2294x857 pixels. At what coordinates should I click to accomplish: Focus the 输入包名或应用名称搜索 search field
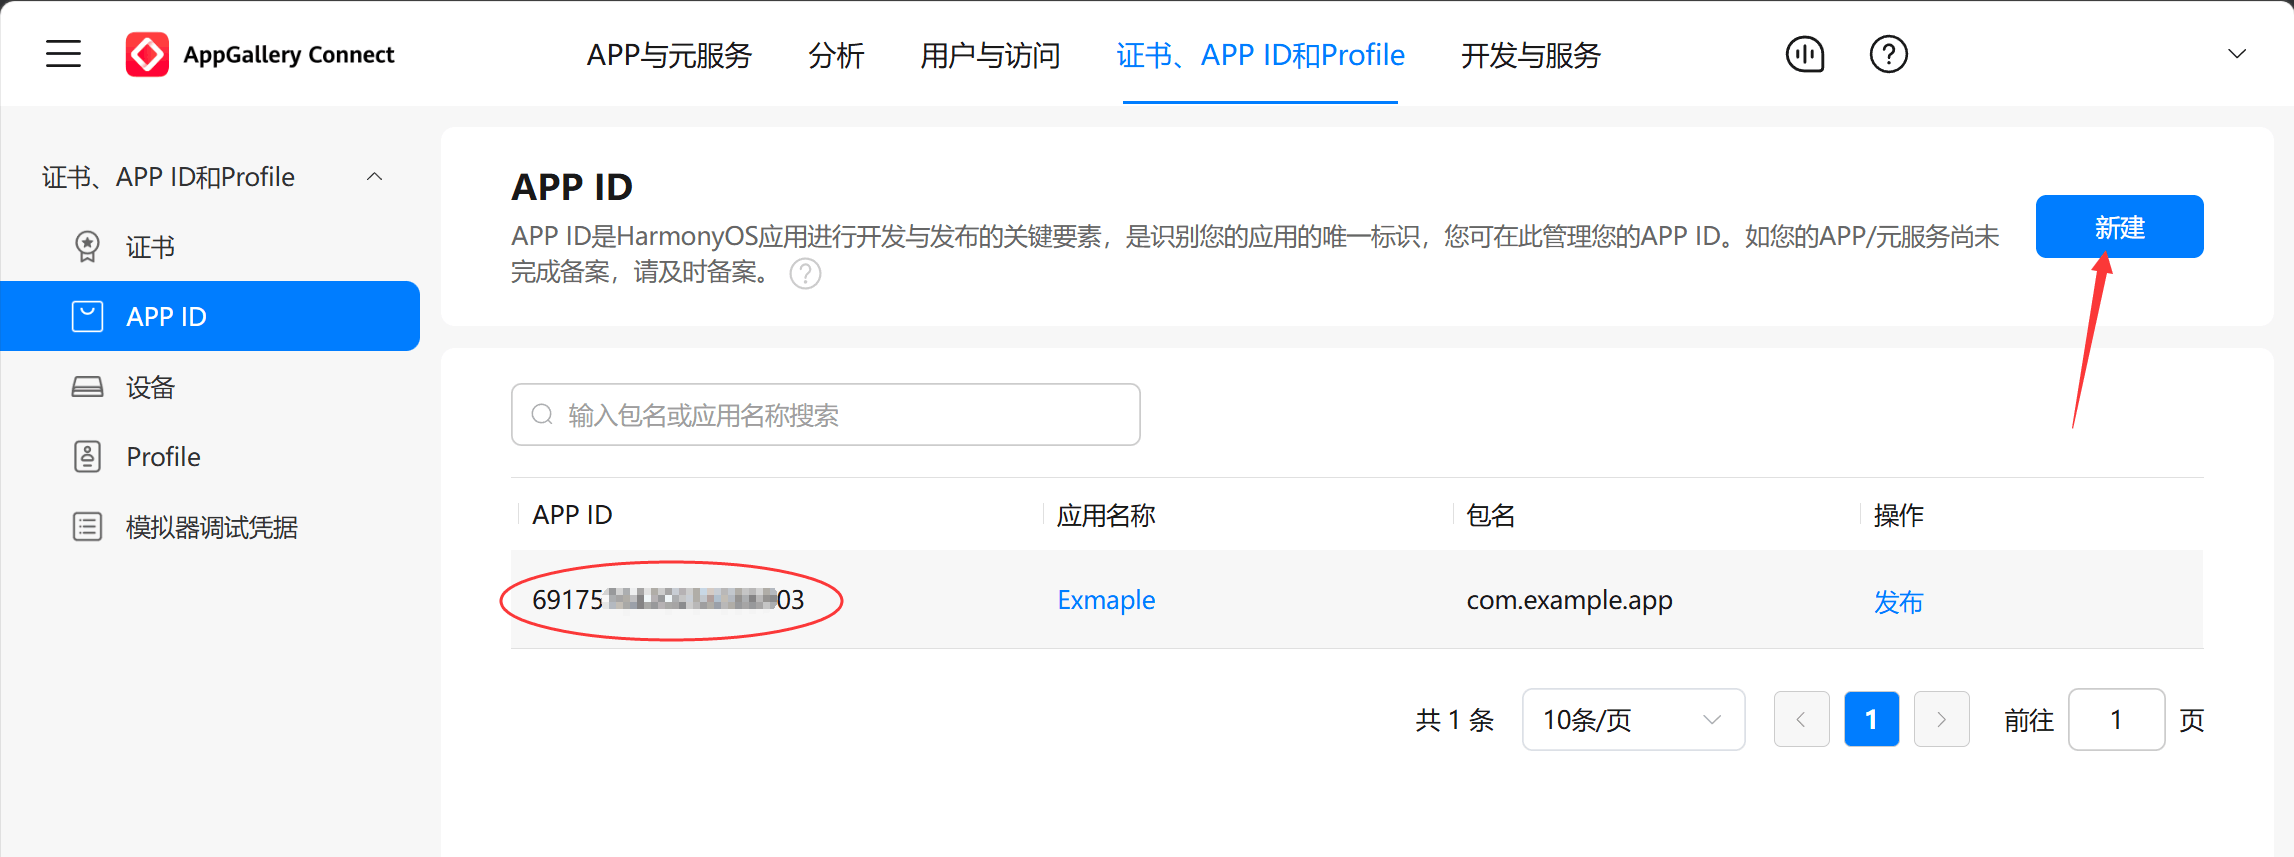pyautogui.click(x=826, y=414)
